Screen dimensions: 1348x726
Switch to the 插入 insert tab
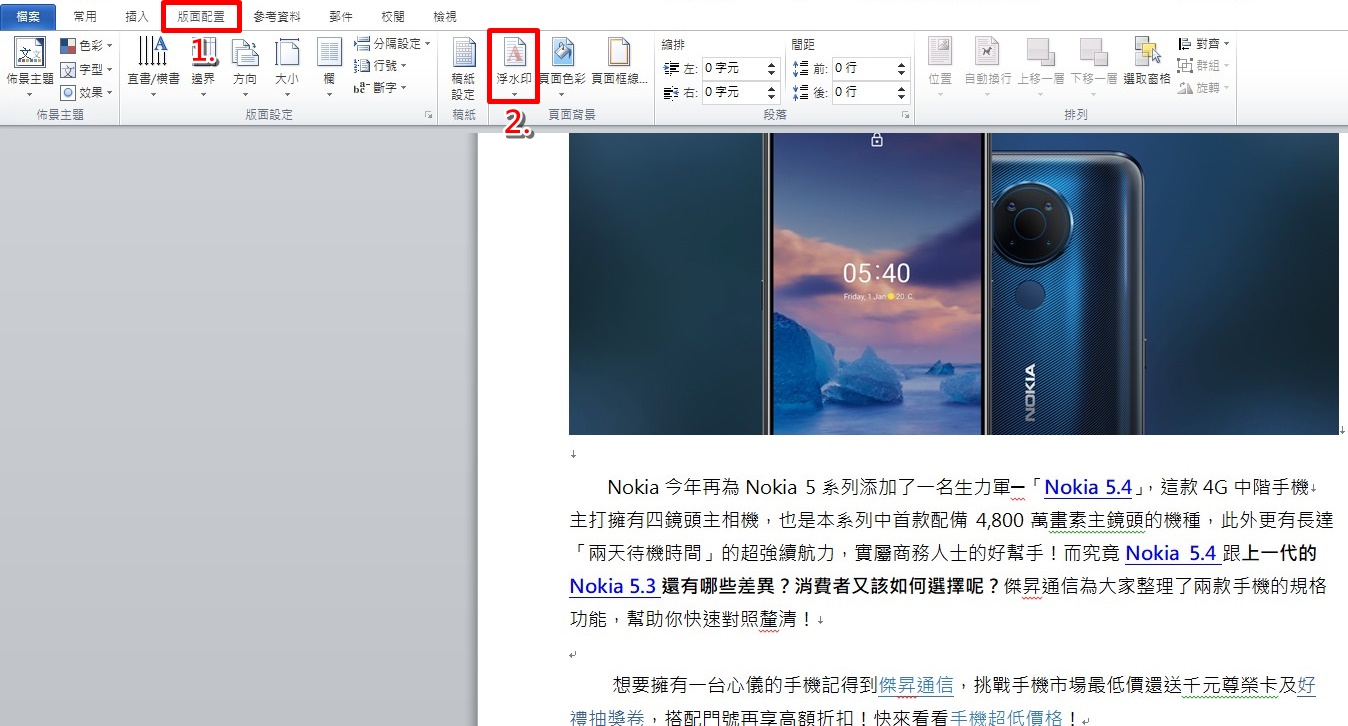137,17
